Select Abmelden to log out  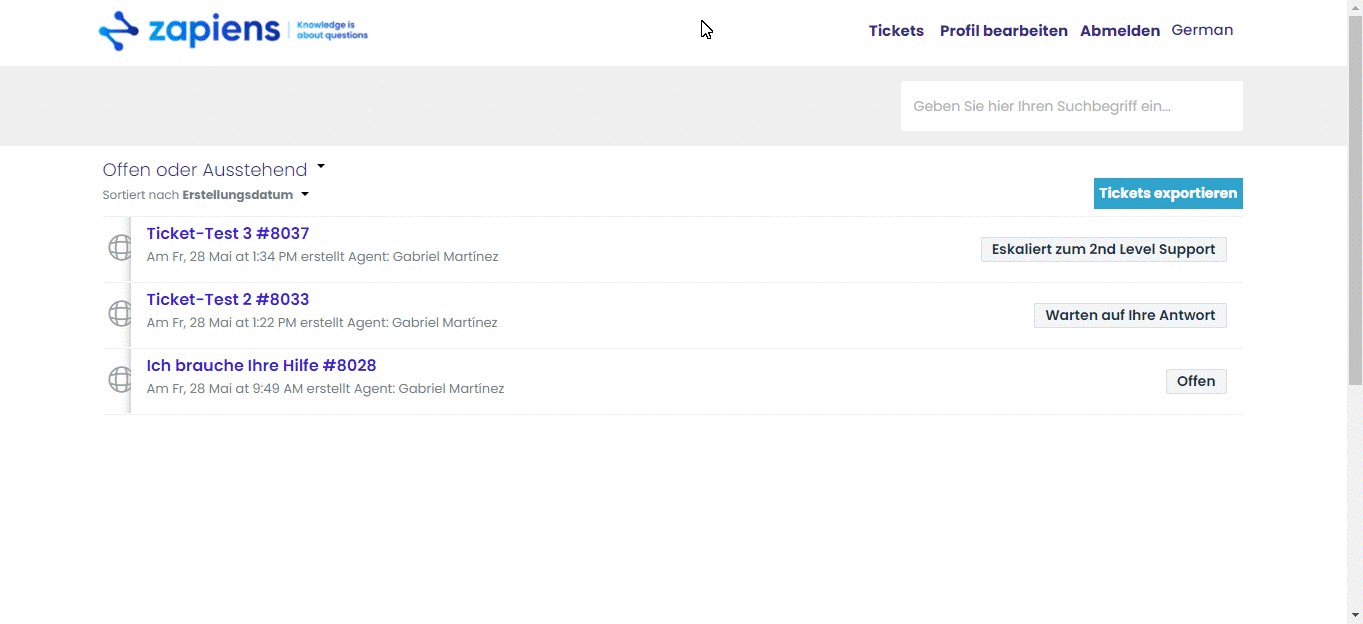point(1120,31)
